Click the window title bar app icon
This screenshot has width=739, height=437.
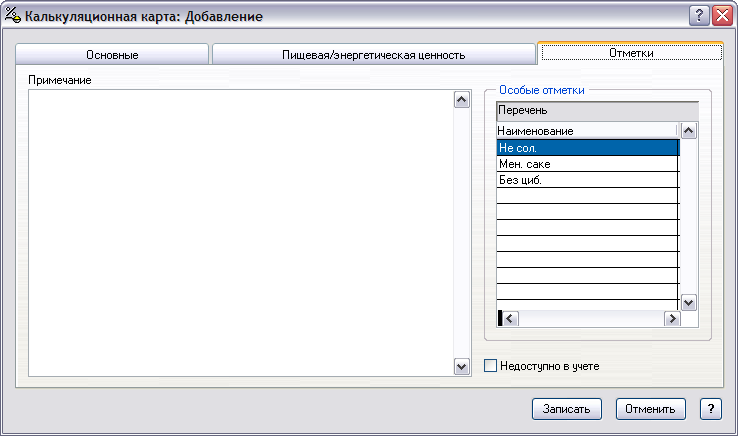(13, 16)
